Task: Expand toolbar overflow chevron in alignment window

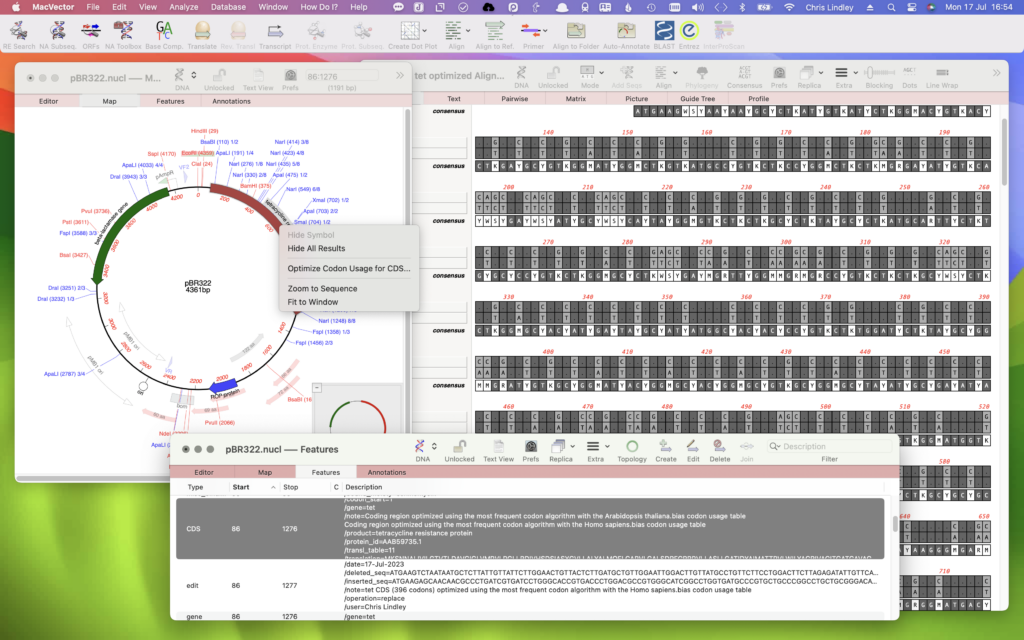Action: click(997, 73)
